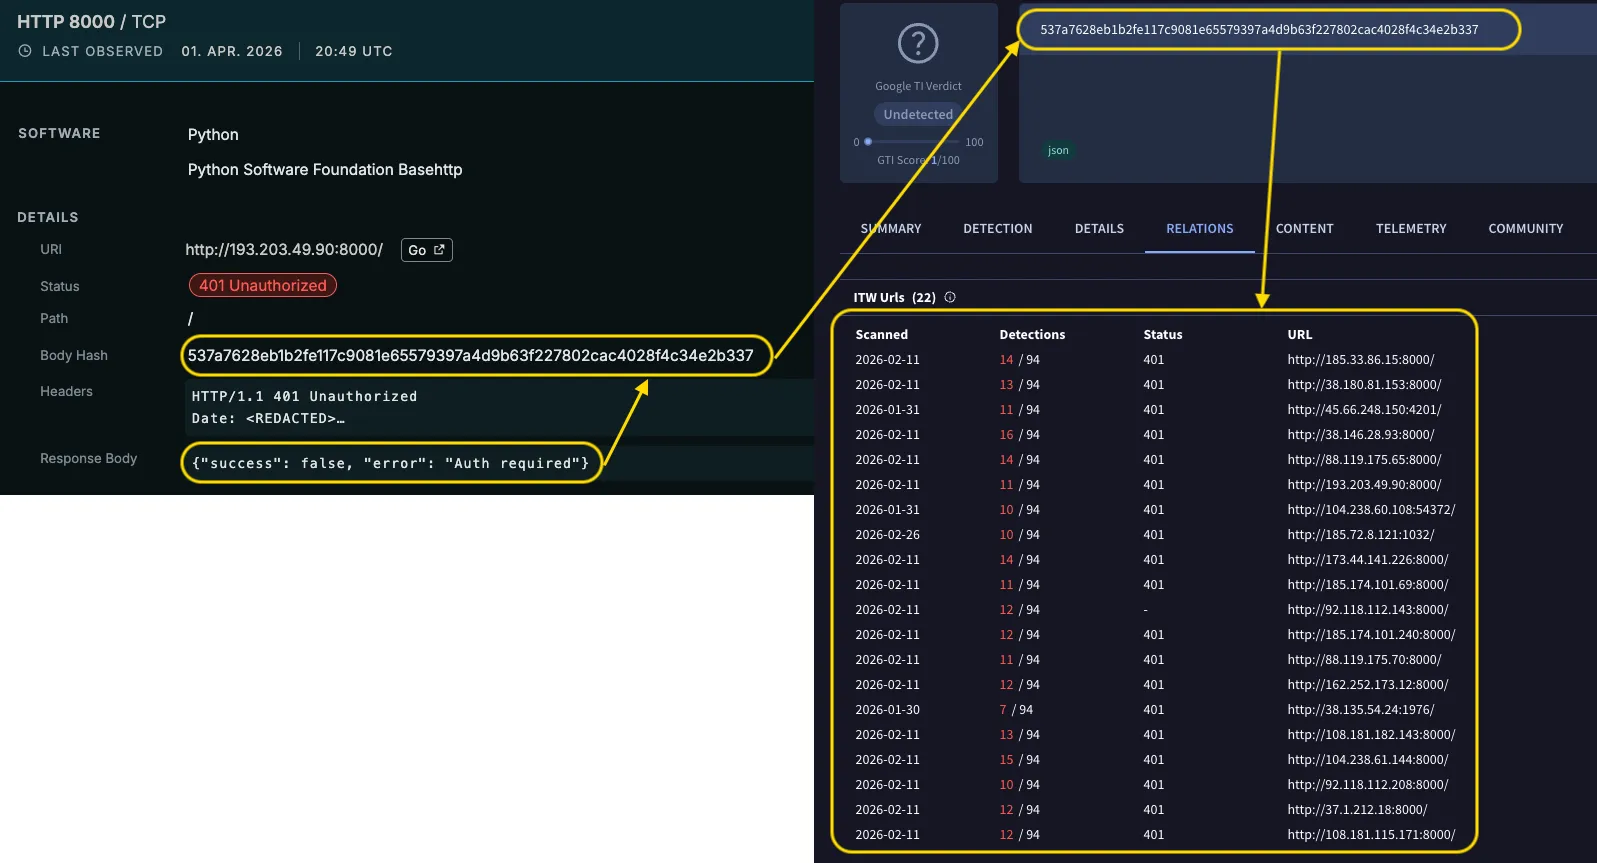Click the clock icon beside Last Observed
Screen dimensions: 1597x863
coord(25,51)
